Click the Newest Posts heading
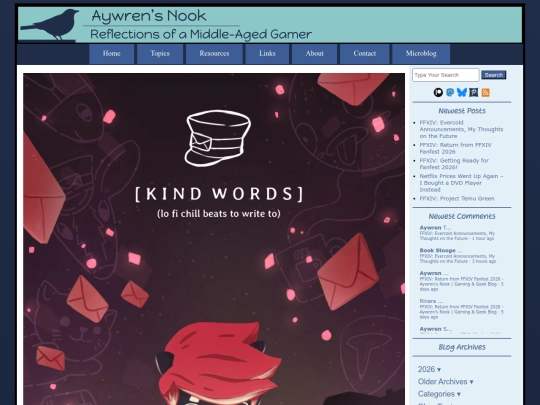The height and width of the screenshot is (405, 540). pos(462,111)
